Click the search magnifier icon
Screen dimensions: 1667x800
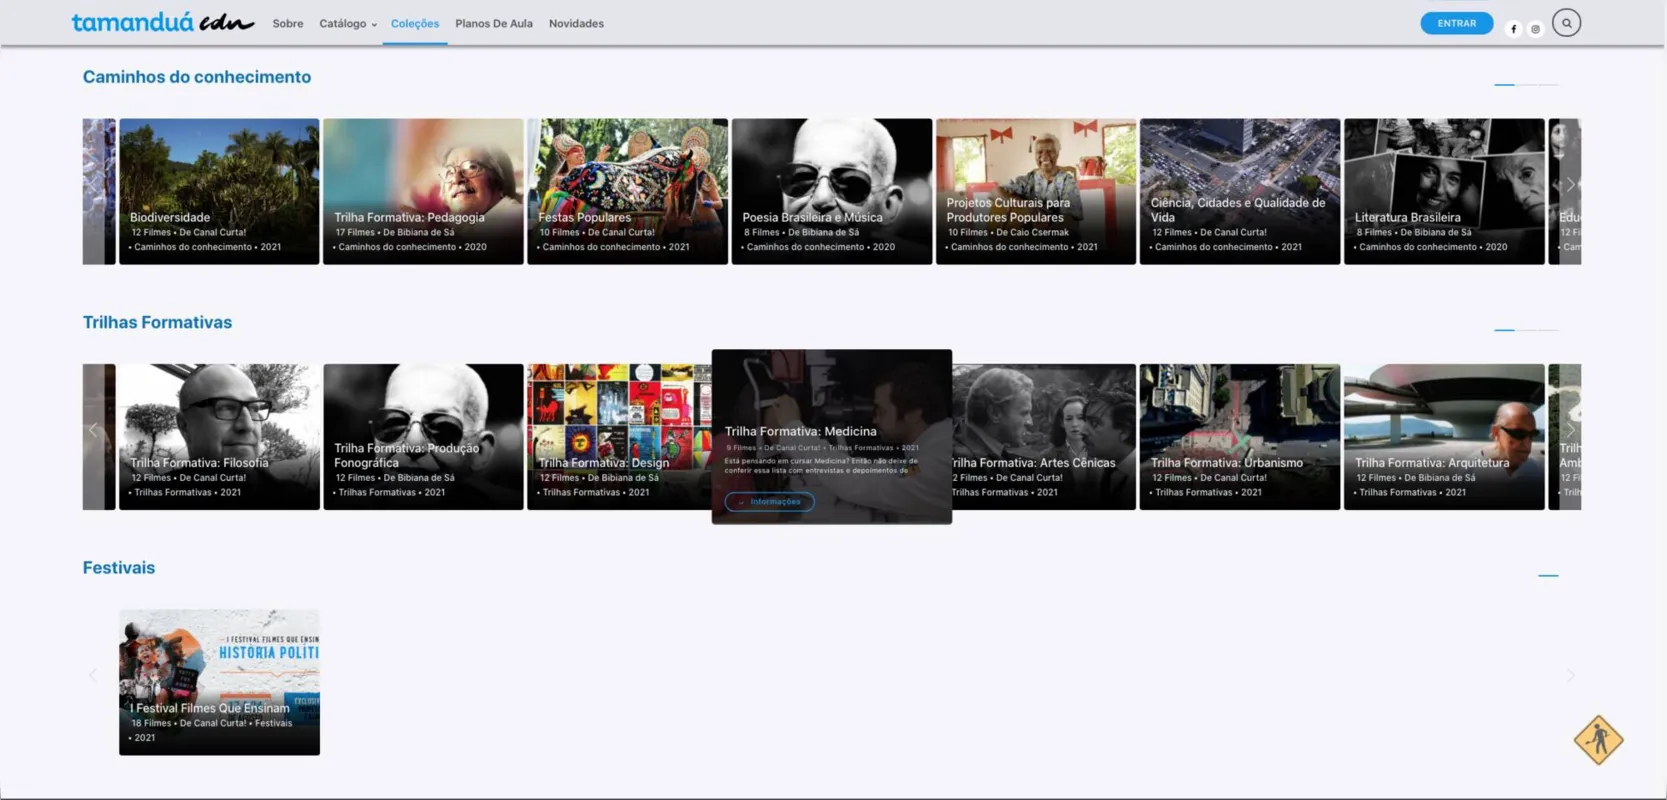[1566, 23]
